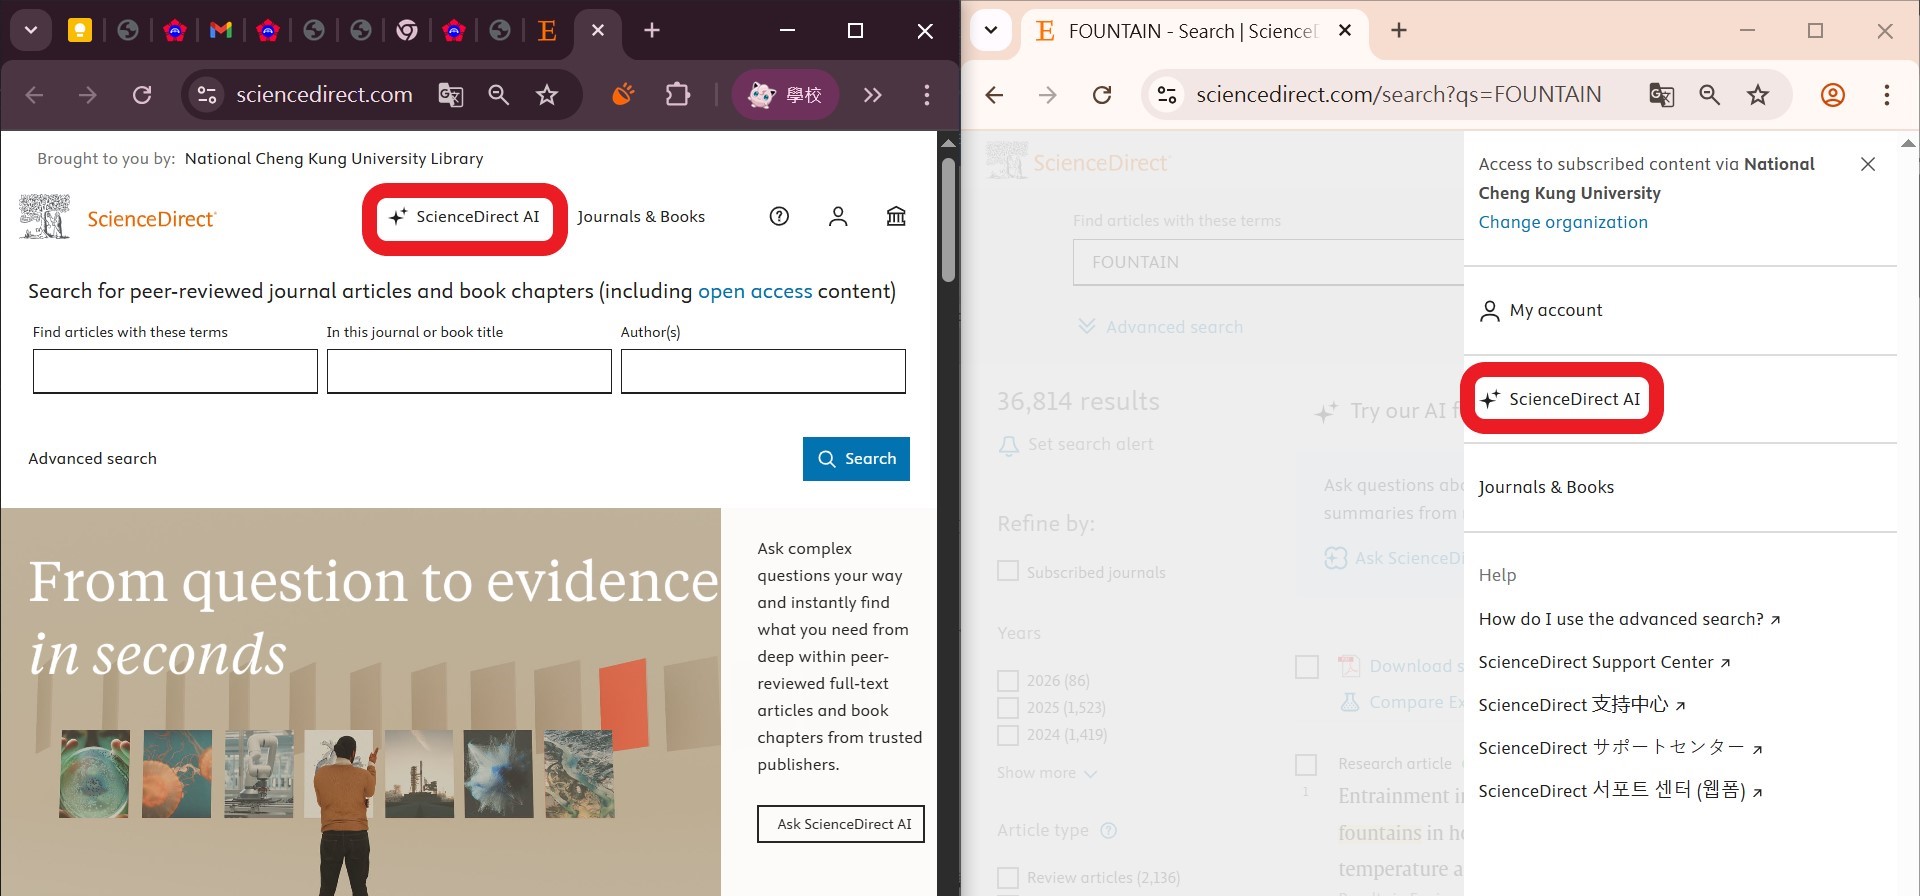Bookmark the page with star icon in right browser
This screenshot has height=896, width=1920.
(x=1757, y=95)
